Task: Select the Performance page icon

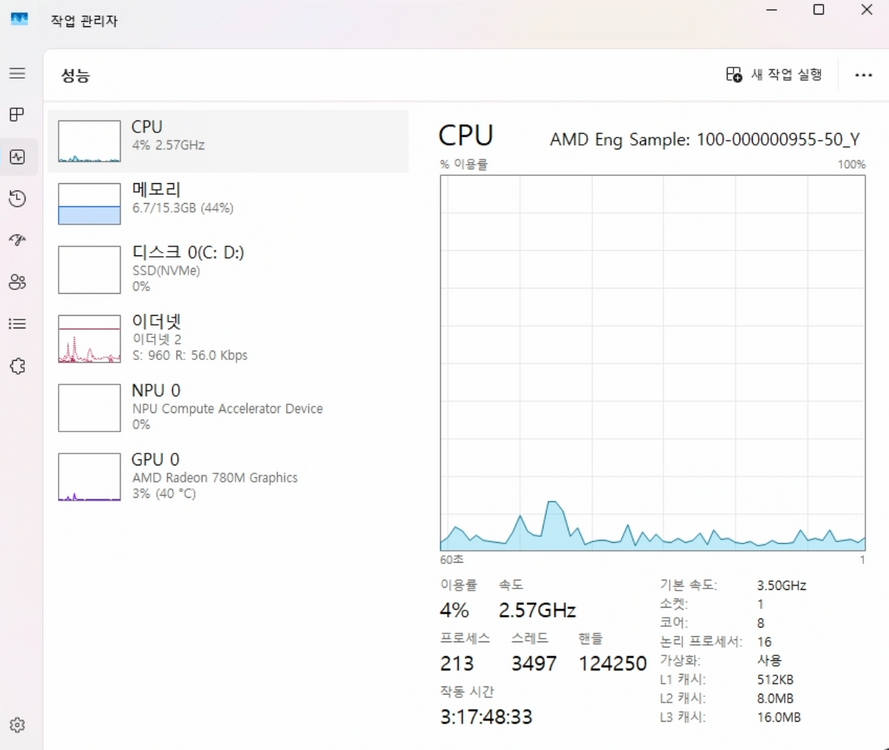Action: [x=17, y=156]
